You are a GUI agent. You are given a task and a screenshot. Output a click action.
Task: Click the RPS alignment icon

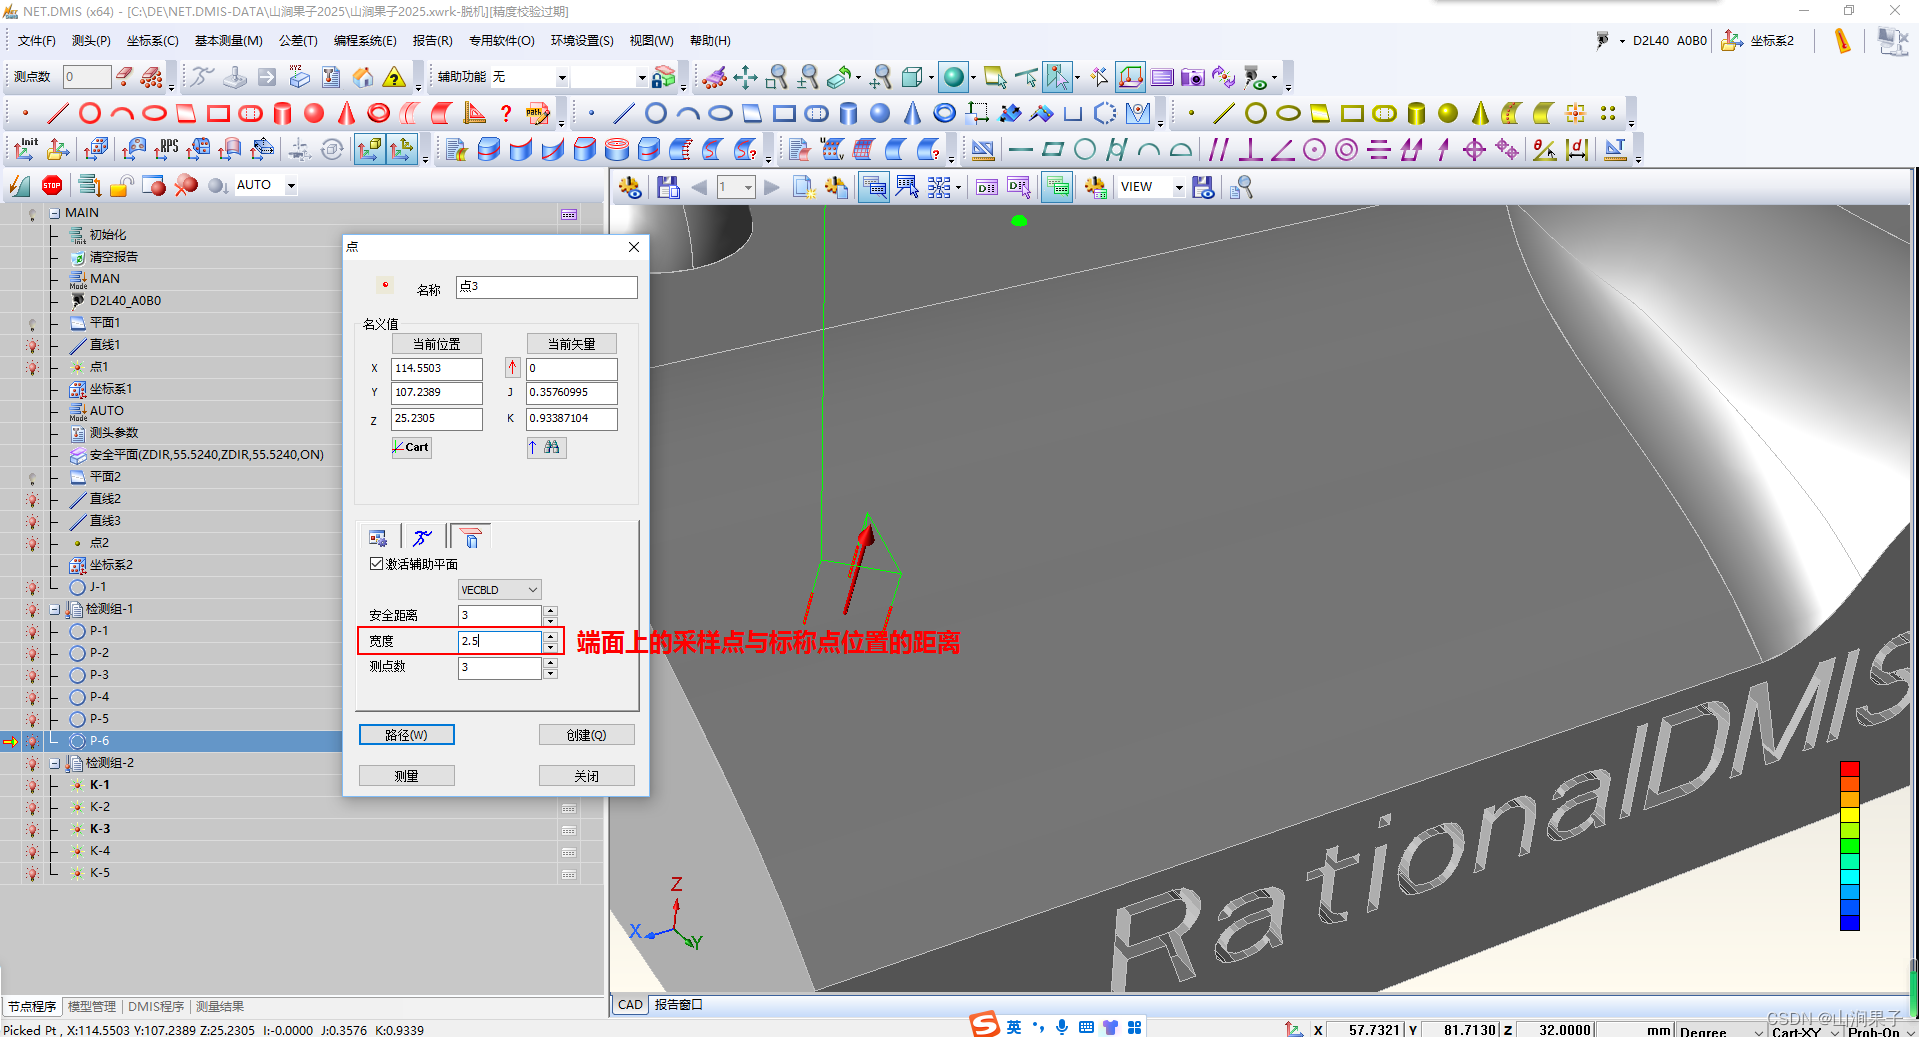coord(166,149)
